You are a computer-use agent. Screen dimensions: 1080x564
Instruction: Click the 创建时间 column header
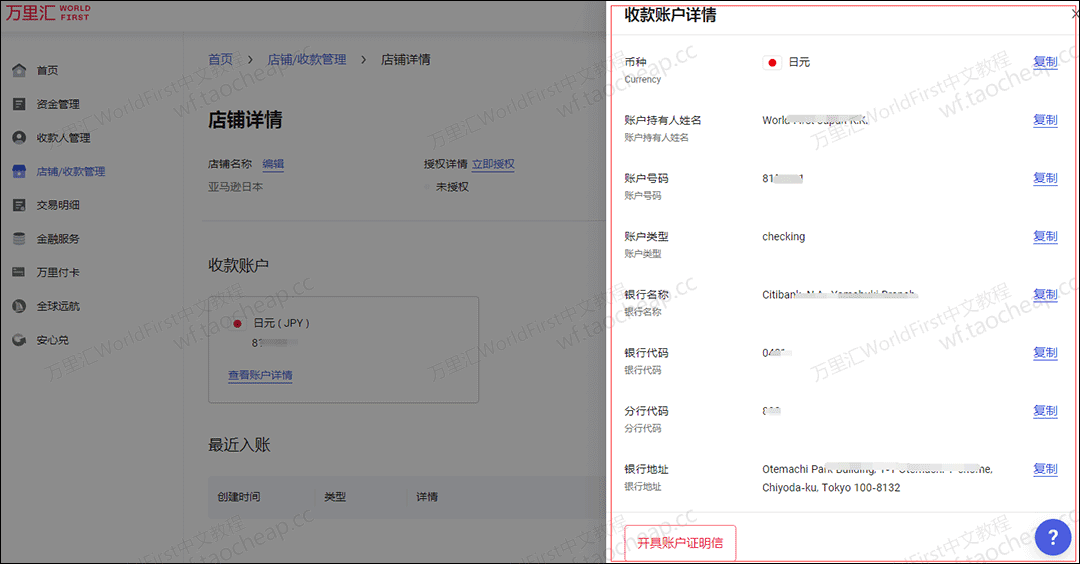click(x=239, y=497)
